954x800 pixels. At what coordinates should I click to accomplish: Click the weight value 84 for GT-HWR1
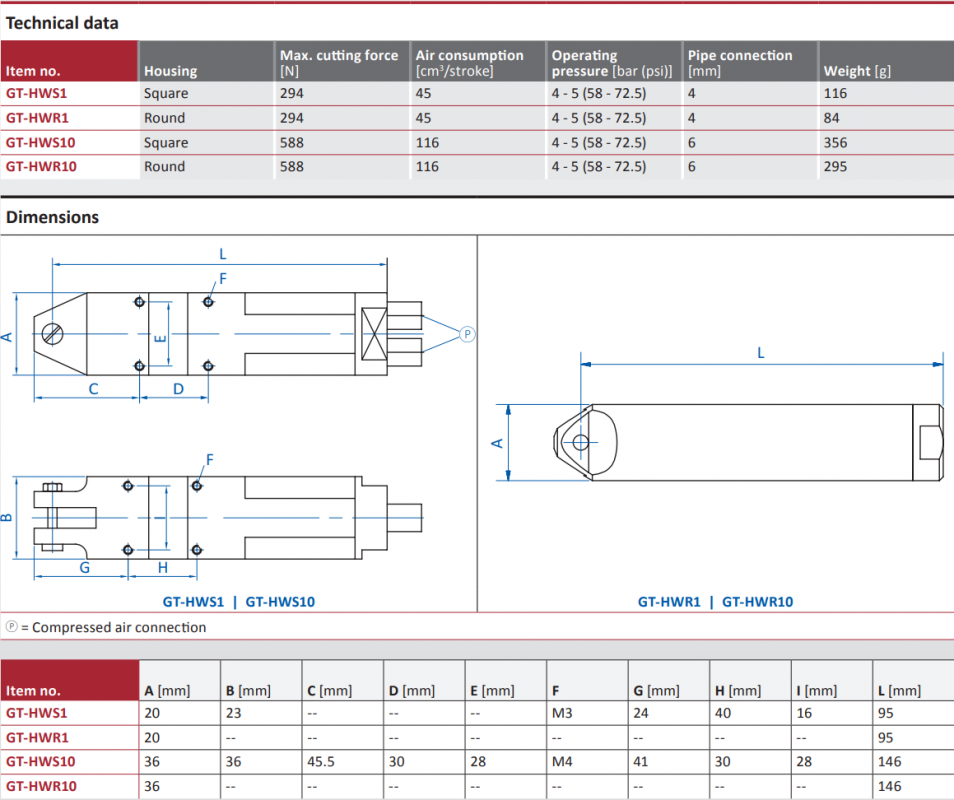point(831,118)
